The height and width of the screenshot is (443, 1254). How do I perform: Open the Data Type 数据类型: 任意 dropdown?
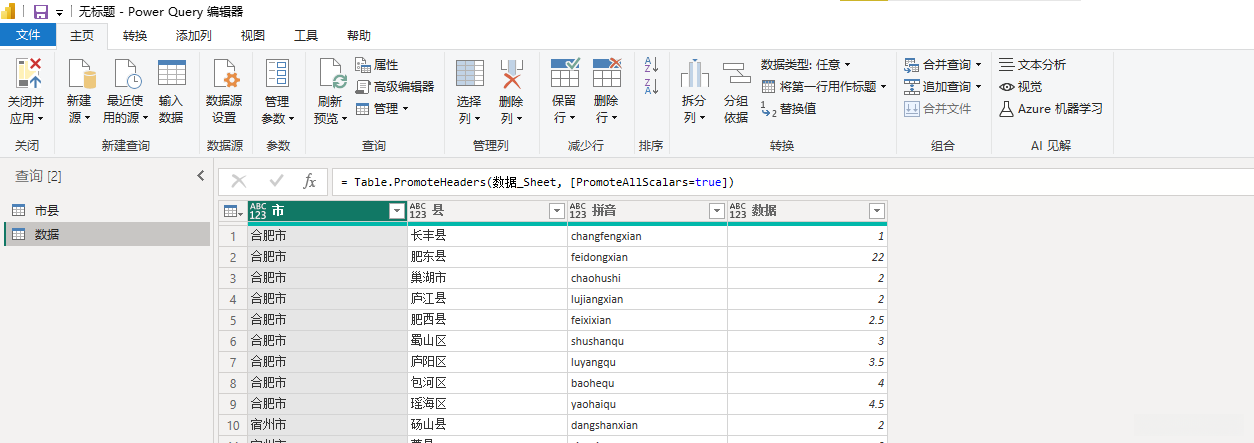click(x=806, y=65)
